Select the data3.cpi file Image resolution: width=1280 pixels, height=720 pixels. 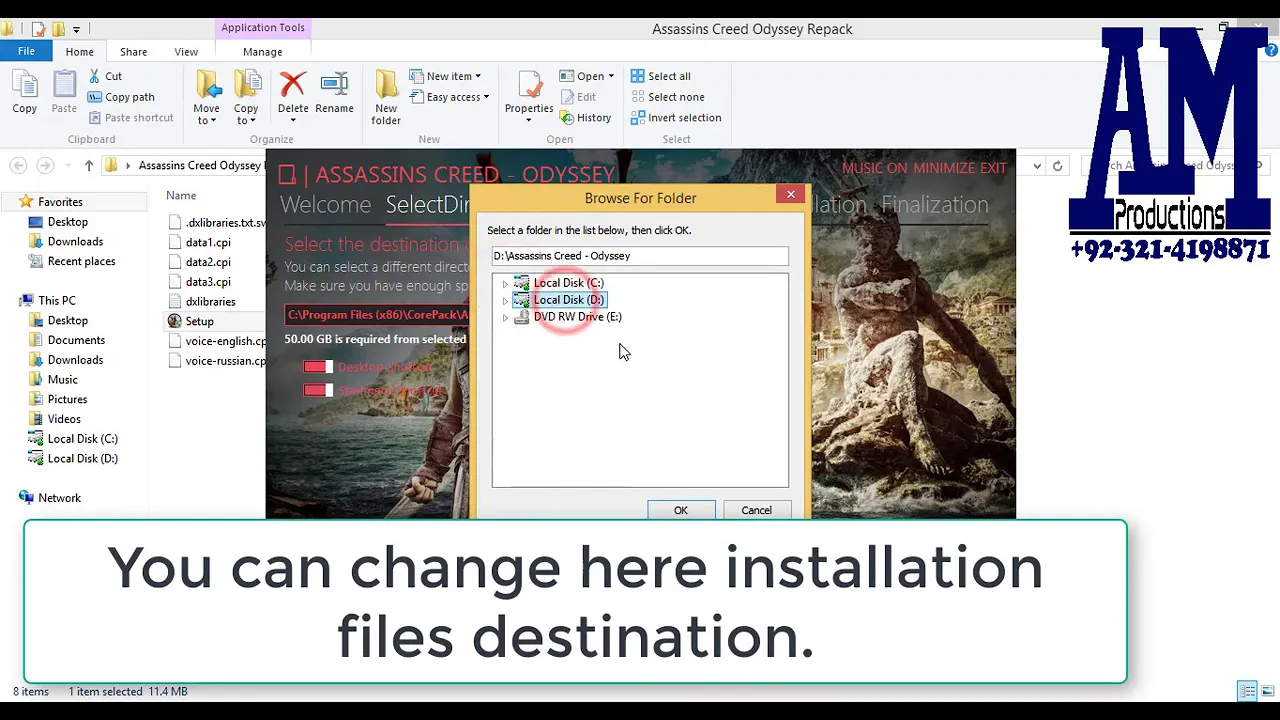208,282
